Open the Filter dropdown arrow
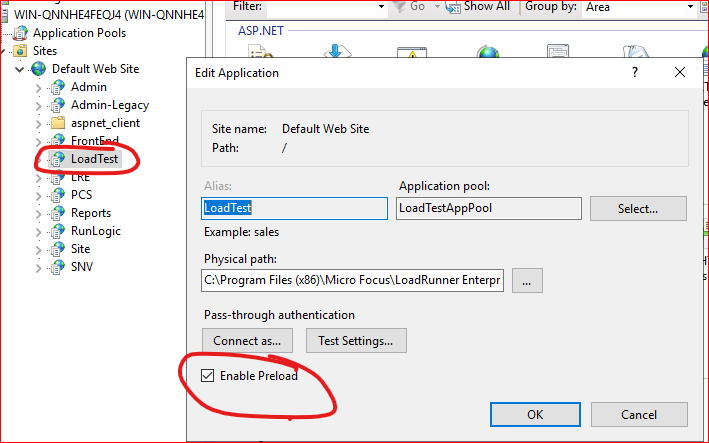 click(x=381, y=6)
